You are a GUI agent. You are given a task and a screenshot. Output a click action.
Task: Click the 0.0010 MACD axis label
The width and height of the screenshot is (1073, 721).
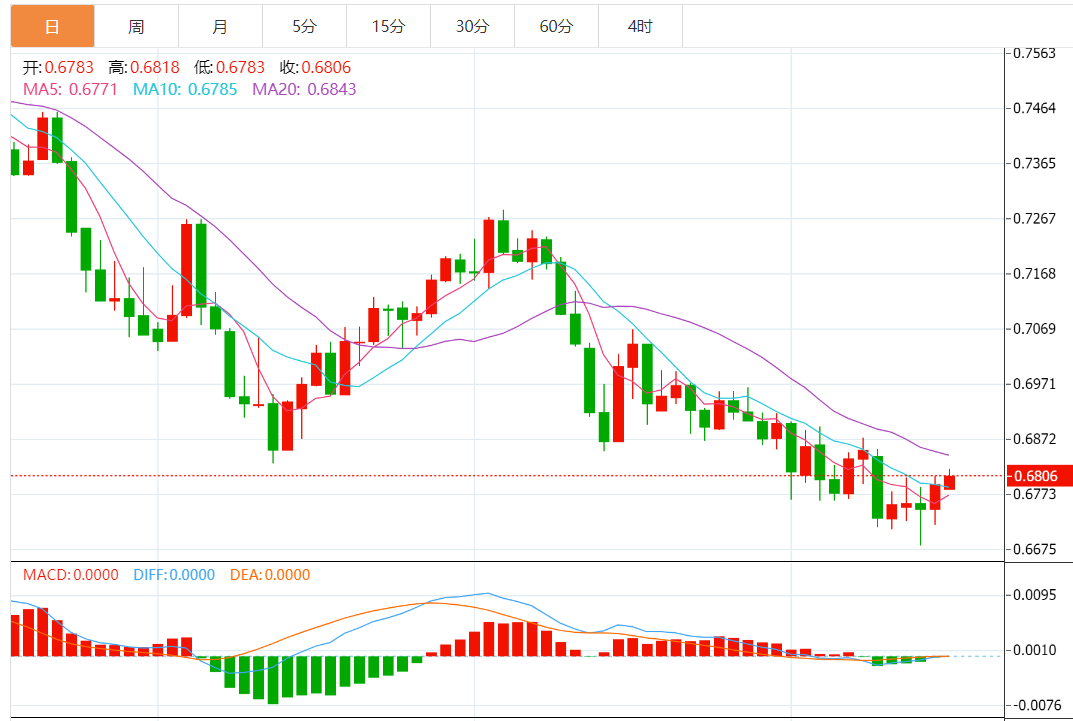click(x=1035, y=650)
